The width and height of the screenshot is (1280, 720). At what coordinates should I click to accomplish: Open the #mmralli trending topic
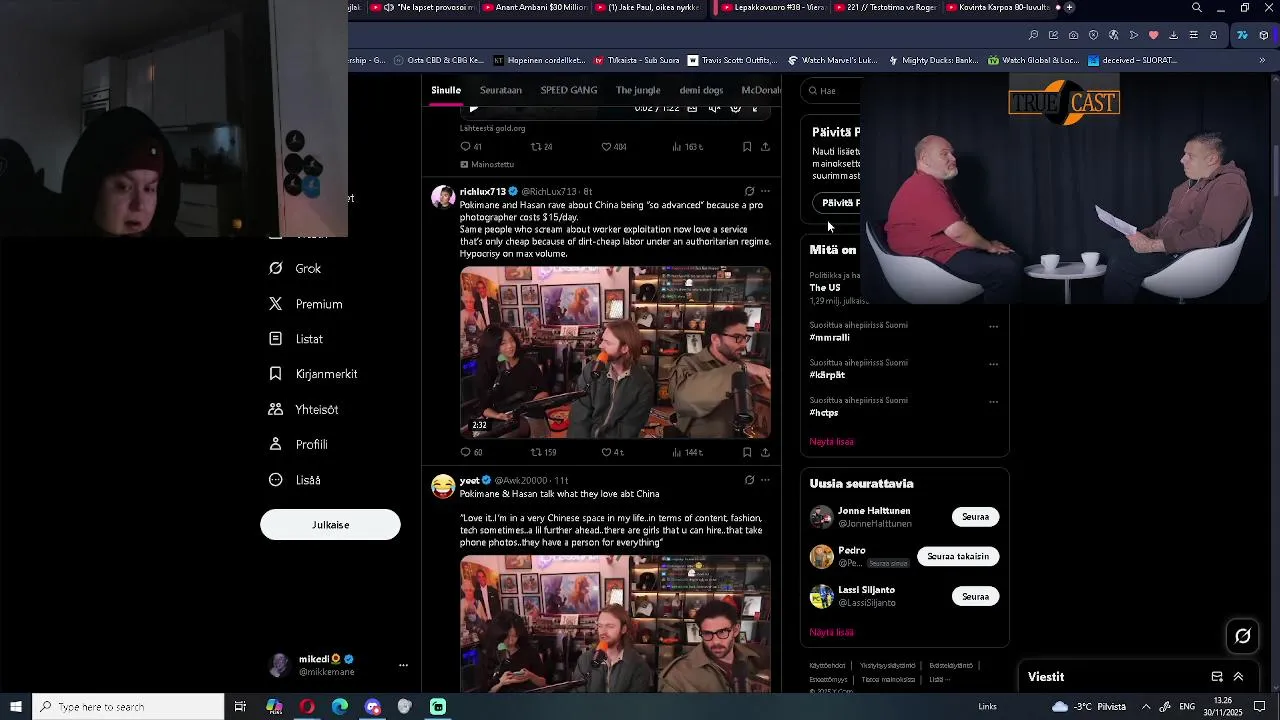click(x=830, y=338)
